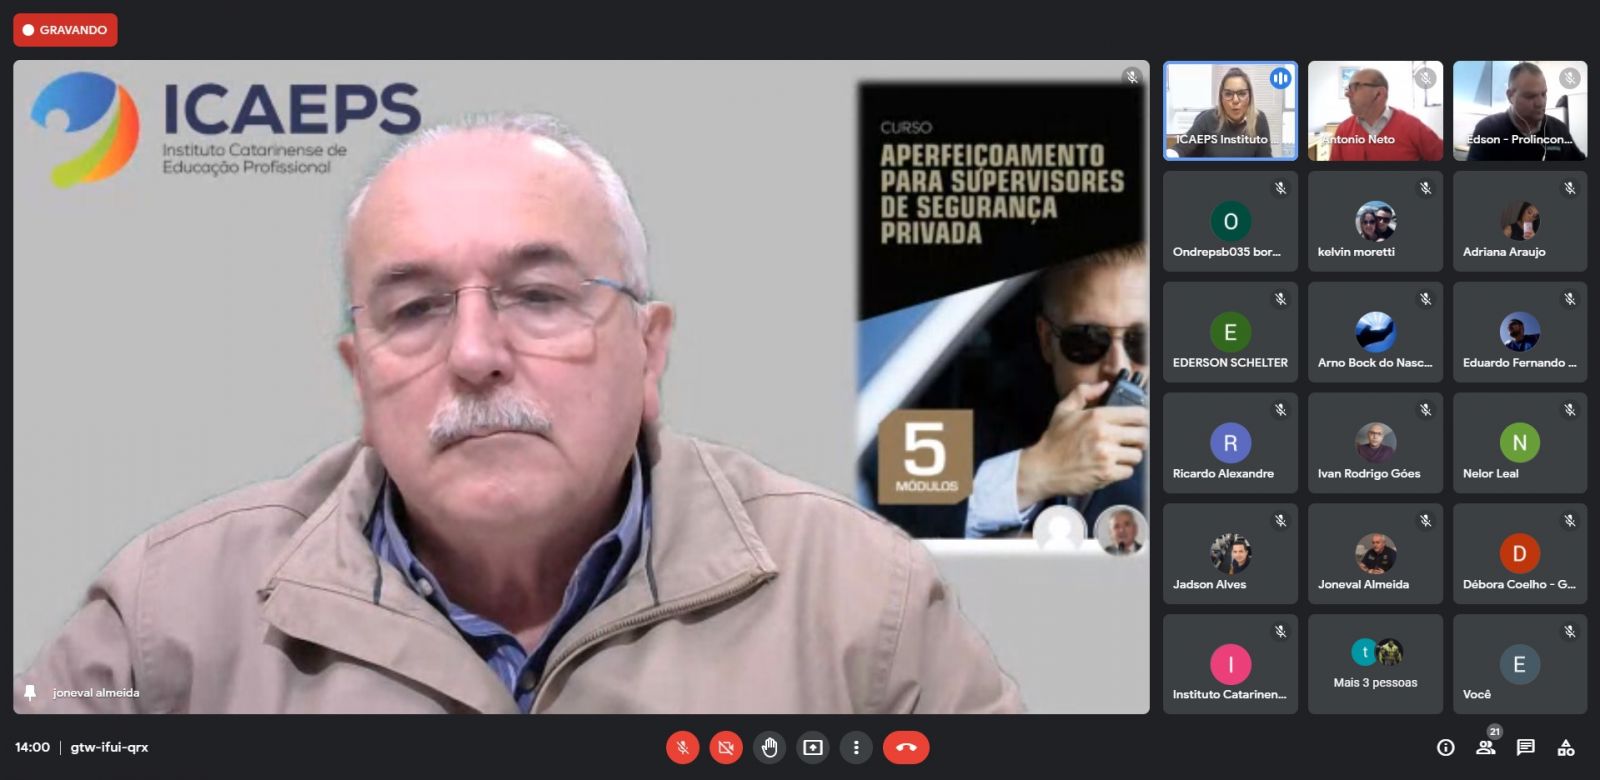
Task: Click muted mic icon on Edson tile
Action: [x=1570, y=78]
